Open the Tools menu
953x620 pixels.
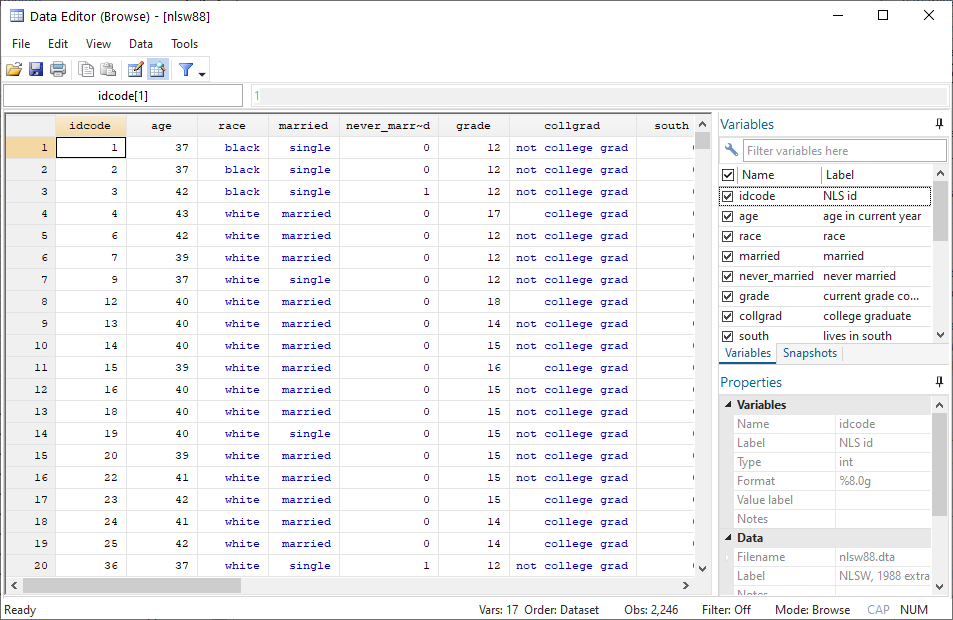point(184,44)
